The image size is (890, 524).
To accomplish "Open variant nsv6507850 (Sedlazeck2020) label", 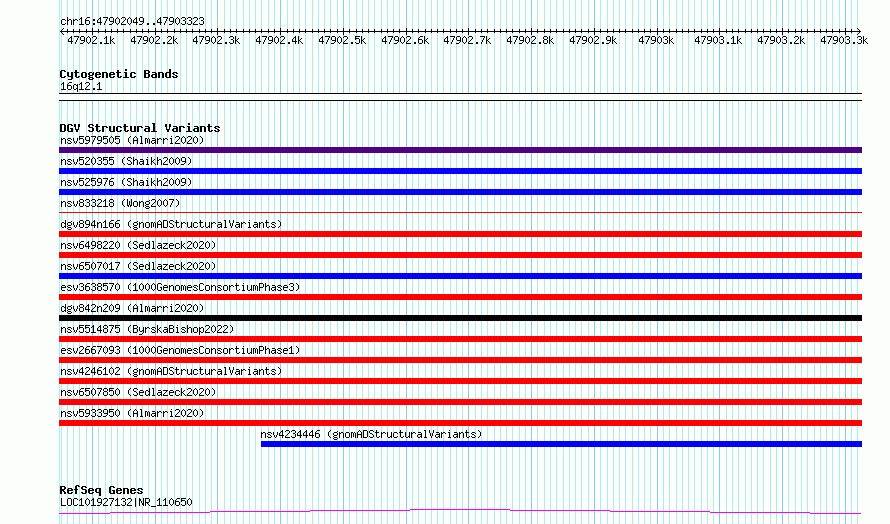I will (138, 392).
